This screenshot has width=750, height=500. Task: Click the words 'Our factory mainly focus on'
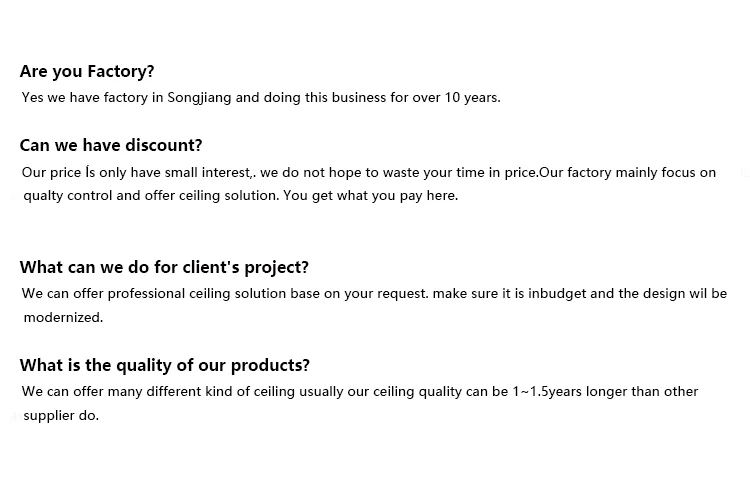point(628,172)
